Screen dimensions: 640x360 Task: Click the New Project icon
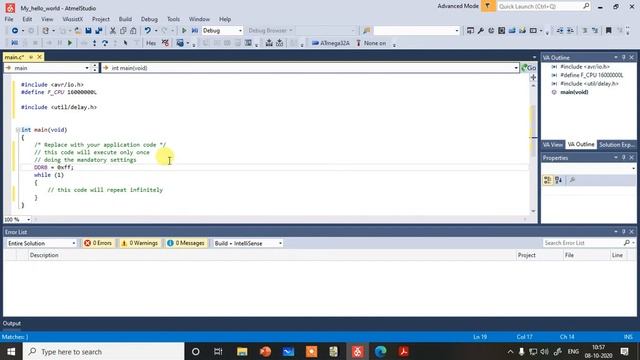[46, 31]
